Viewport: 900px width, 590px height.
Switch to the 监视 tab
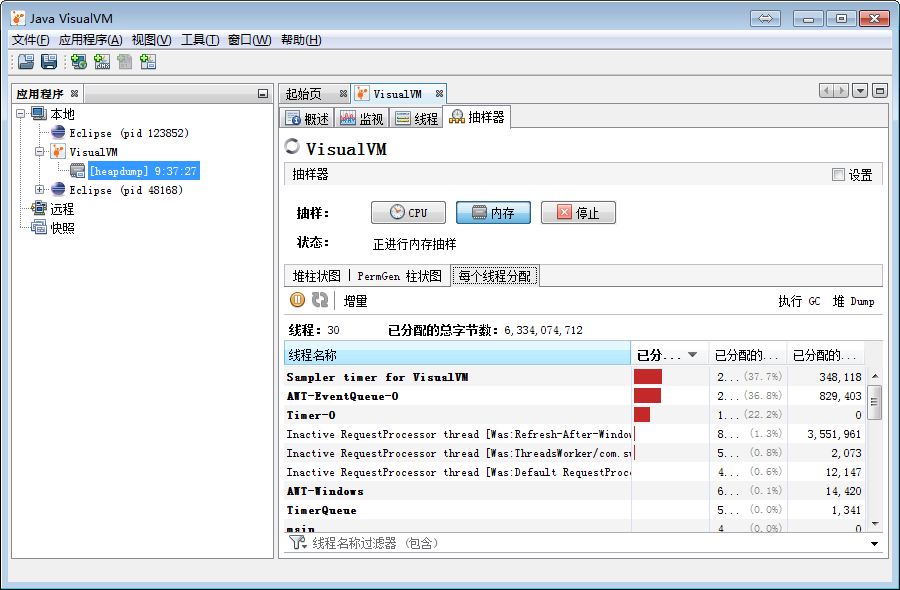point(362,118)
